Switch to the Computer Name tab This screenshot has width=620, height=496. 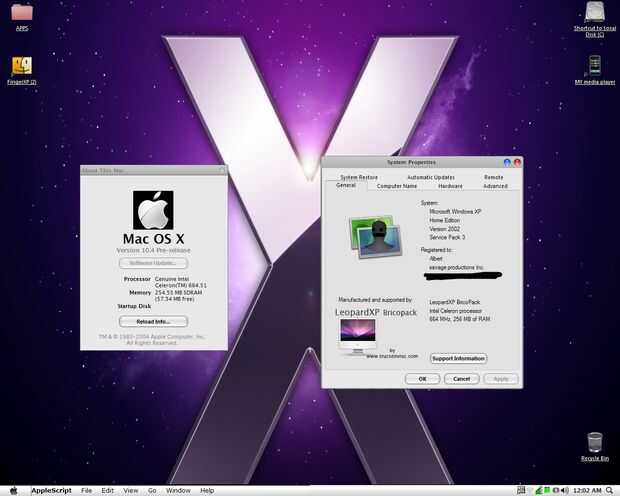[x=397, y=186]
